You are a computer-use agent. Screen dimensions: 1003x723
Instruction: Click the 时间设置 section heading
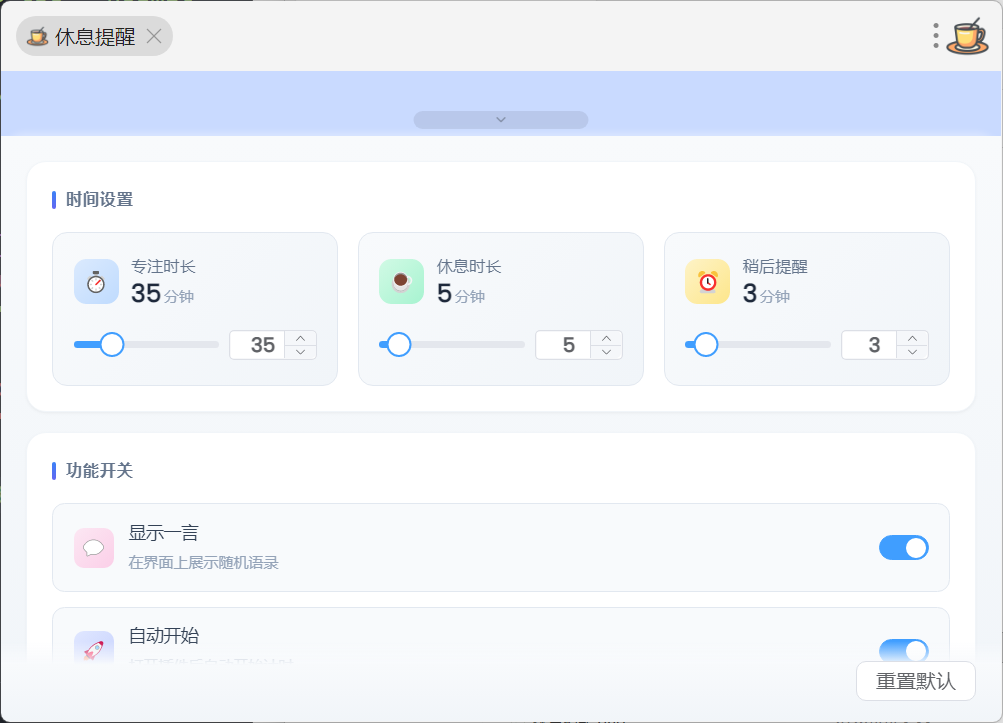pyautogui.click(x=99, y=200)
